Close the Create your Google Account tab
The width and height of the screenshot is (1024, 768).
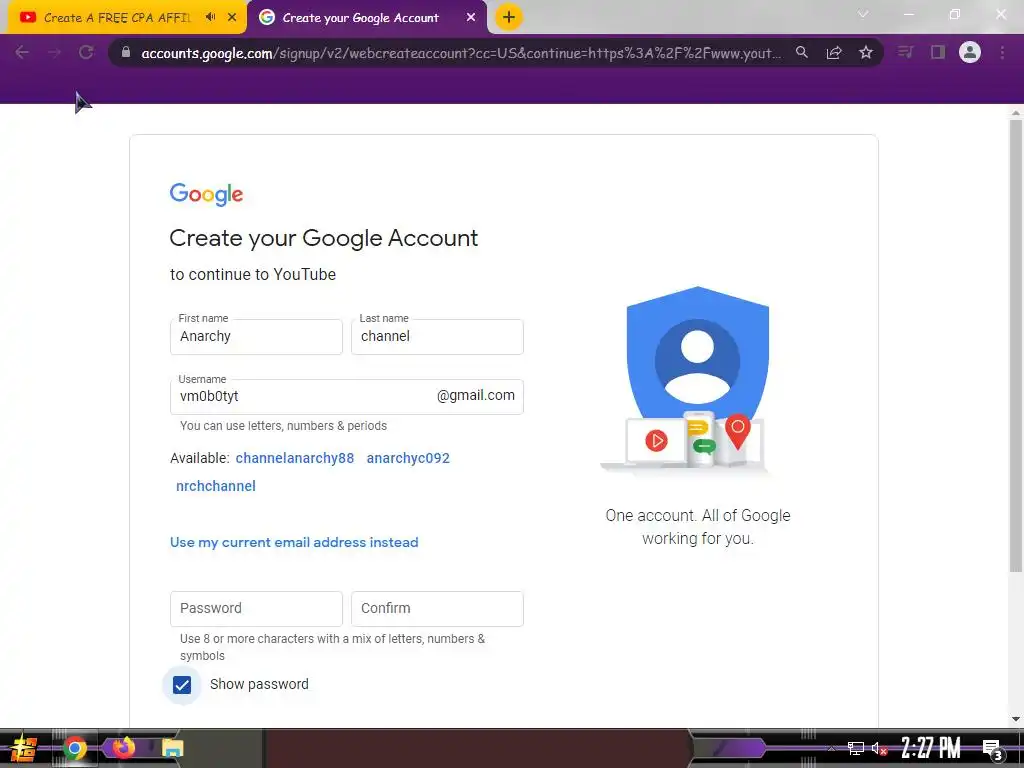point(471,18)
